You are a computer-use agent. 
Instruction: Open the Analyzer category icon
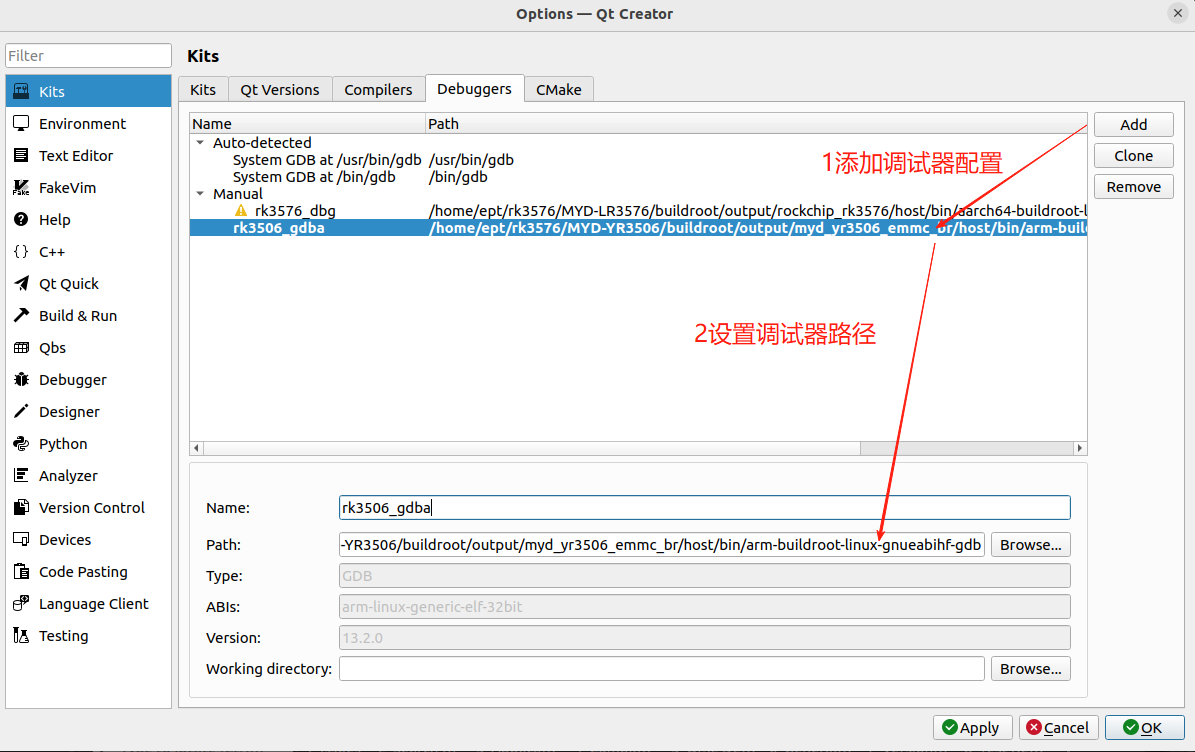pyautogui.click(x=21, y=475)
